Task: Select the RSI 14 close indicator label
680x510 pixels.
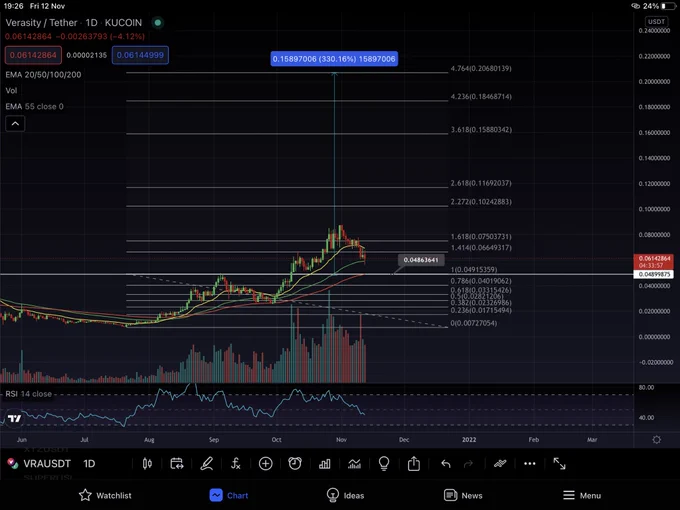Action: click(29, 394)
